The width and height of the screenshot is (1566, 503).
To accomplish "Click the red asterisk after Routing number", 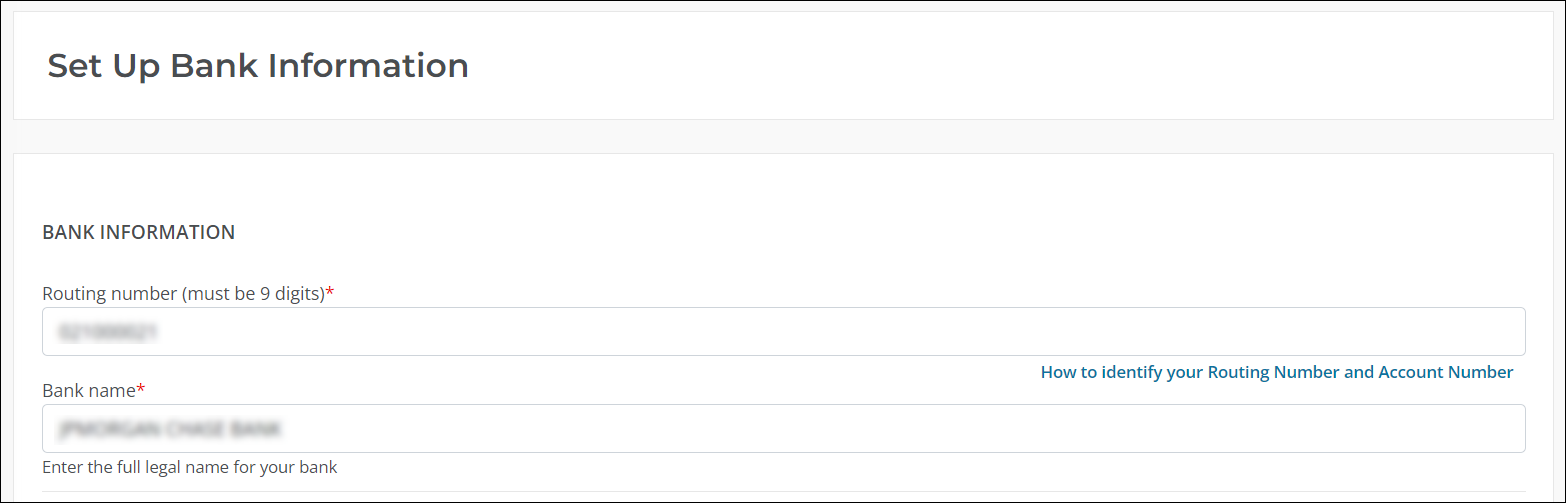I will [330, 293].
